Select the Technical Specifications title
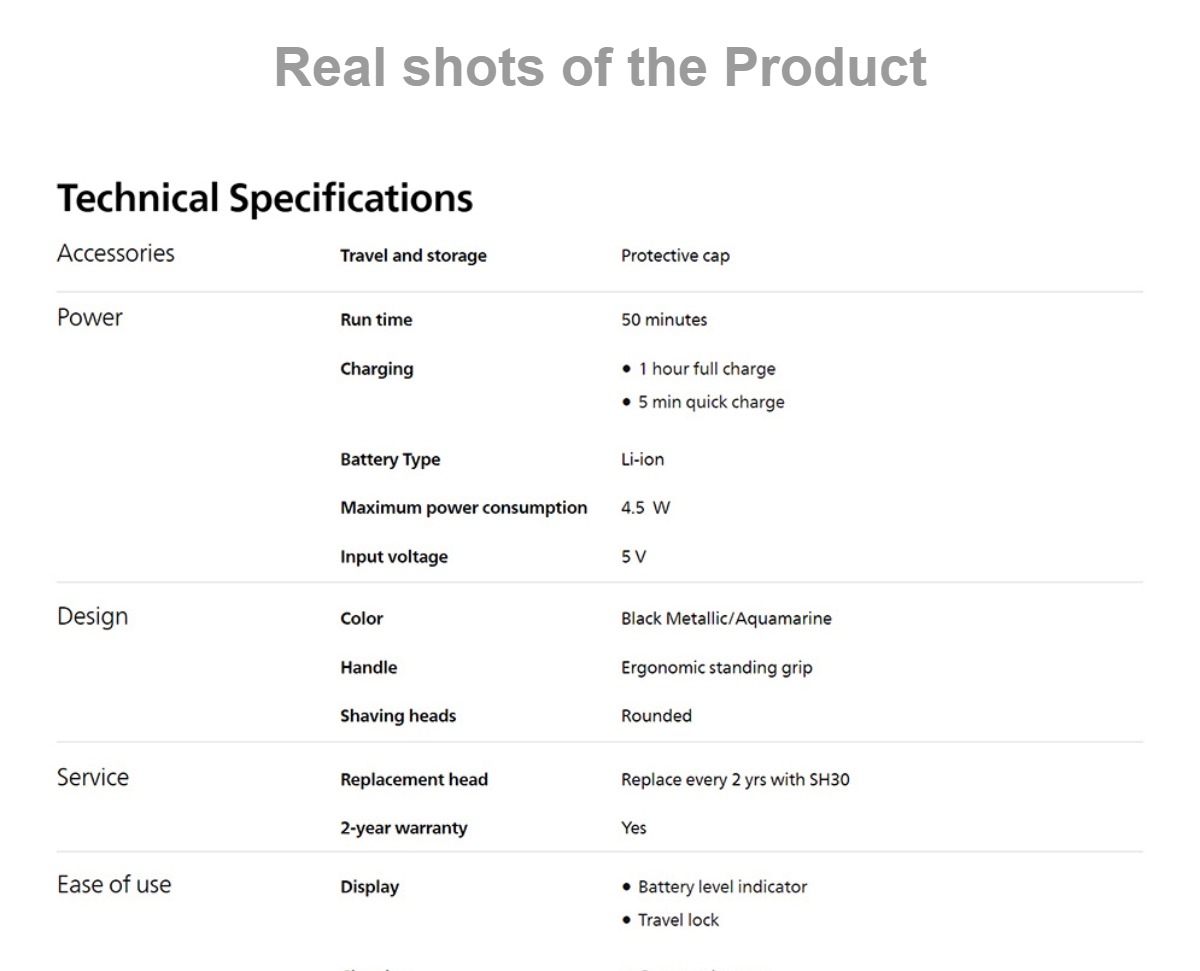This screenshot has width=1200, height=971. coord(265,198)
